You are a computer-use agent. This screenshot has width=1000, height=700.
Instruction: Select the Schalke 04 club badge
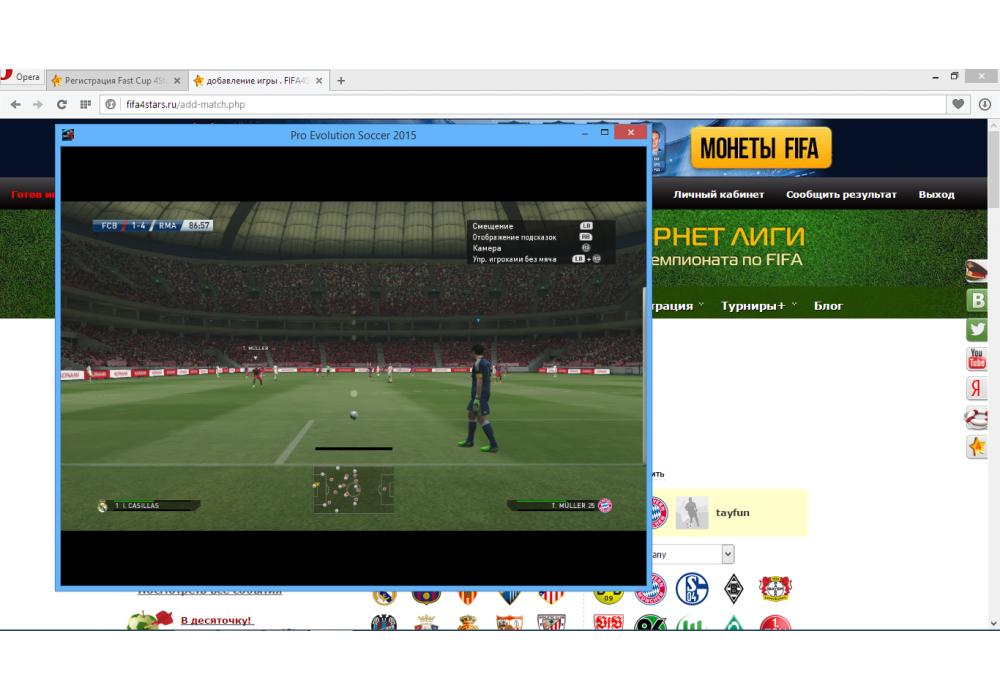point(691,589)
